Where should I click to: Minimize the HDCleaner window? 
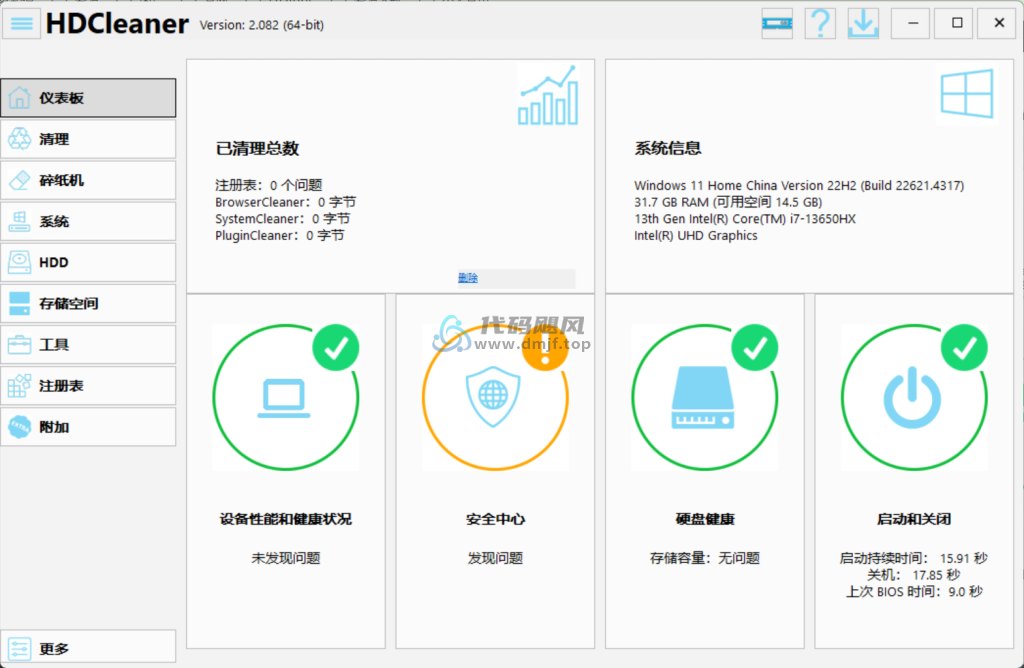910,24
